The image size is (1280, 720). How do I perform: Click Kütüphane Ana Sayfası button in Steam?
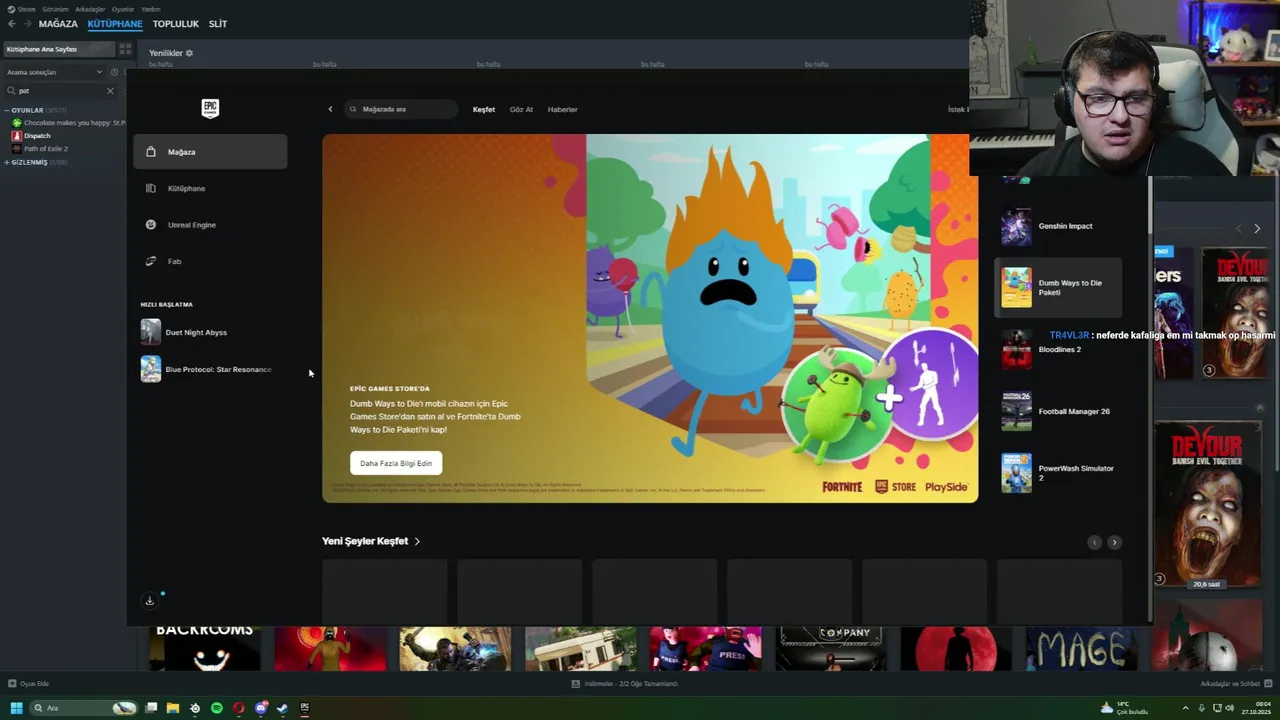tap(60, 49)
